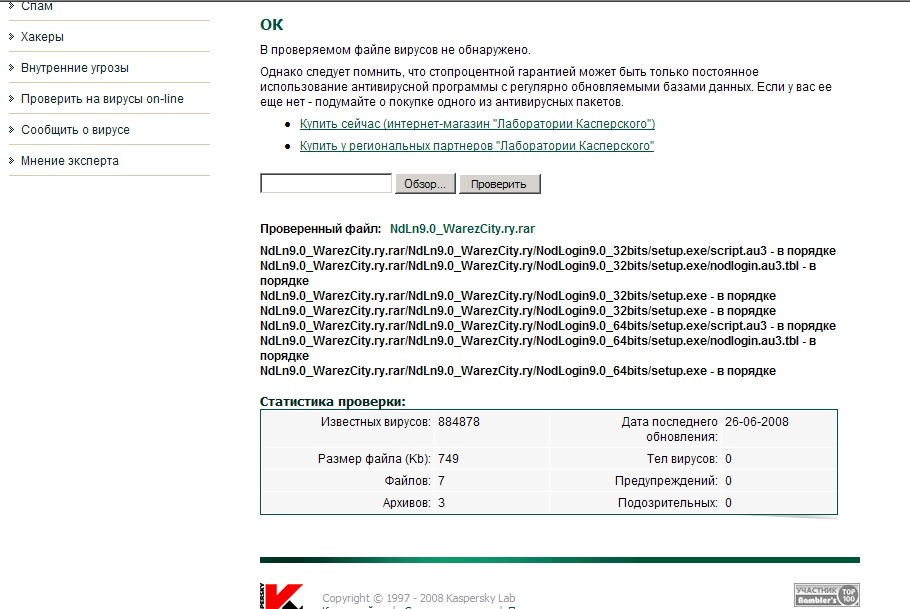This screenshot has height=609, width=910.
Task: Open the Хакеры sidebar section
Action: click(x=42, y=37)
